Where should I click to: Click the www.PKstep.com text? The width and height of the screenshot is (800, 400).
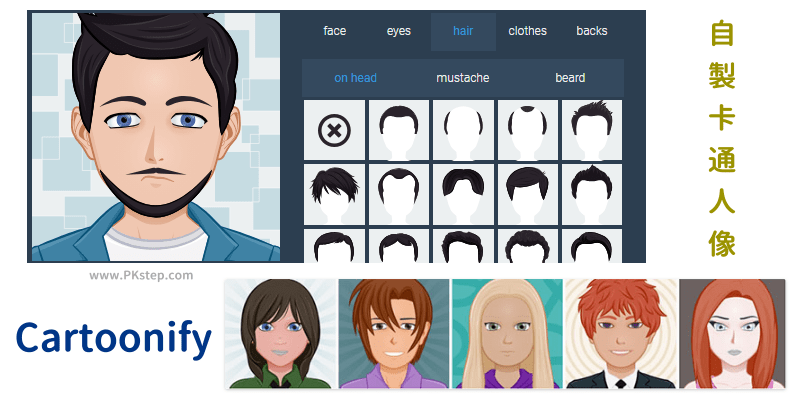click(x=141, y=276)
